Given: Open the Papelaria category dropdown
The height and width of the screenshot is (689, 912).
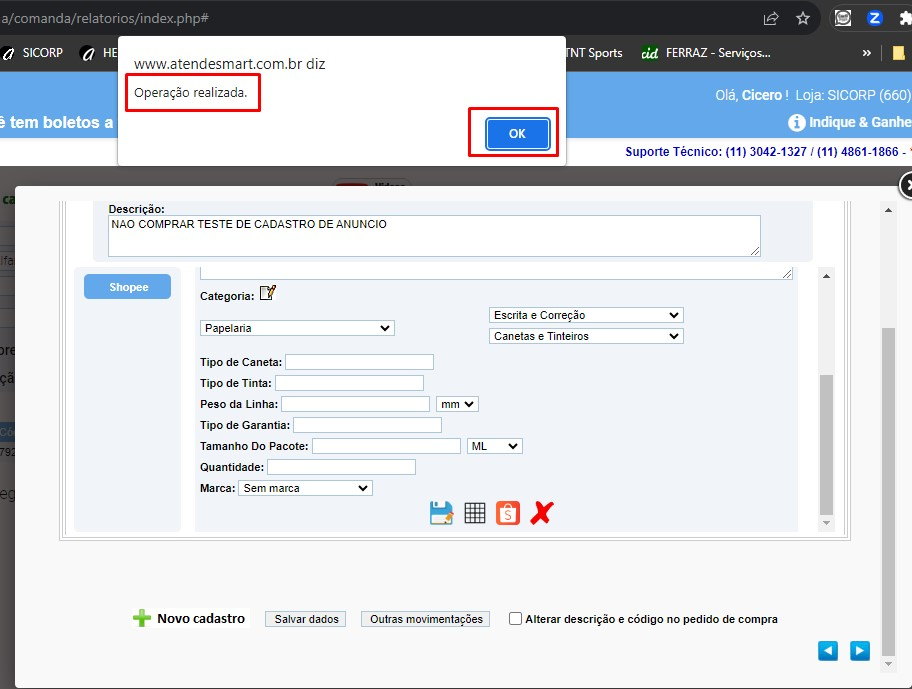Looking at the screenshot, I should click(297, 328).
